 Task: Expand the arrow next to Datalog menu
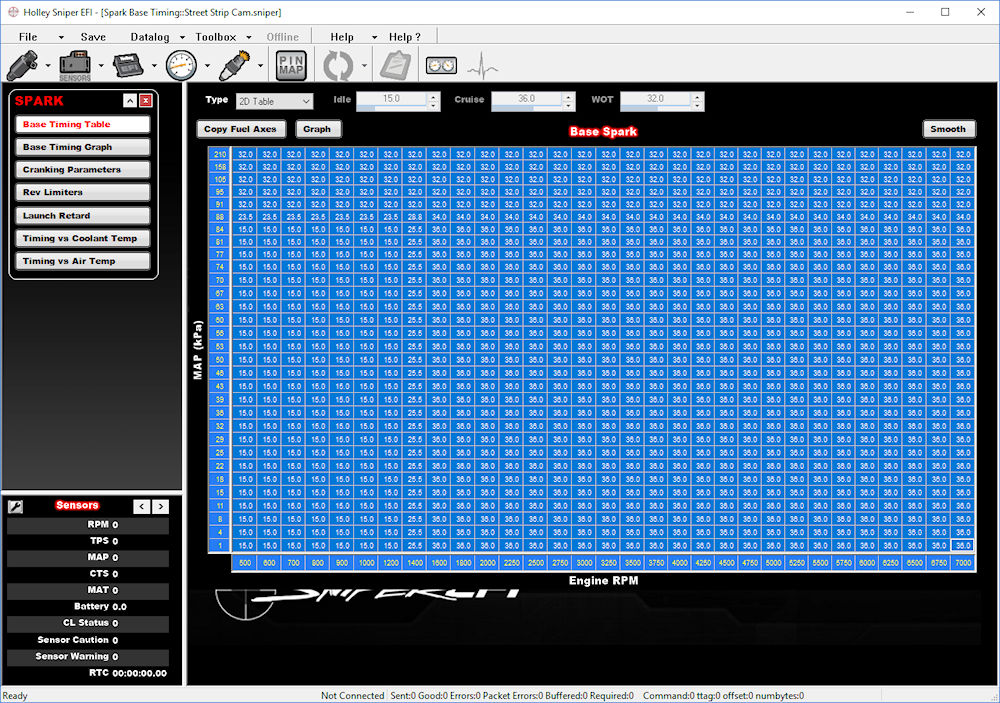point(182,38)
